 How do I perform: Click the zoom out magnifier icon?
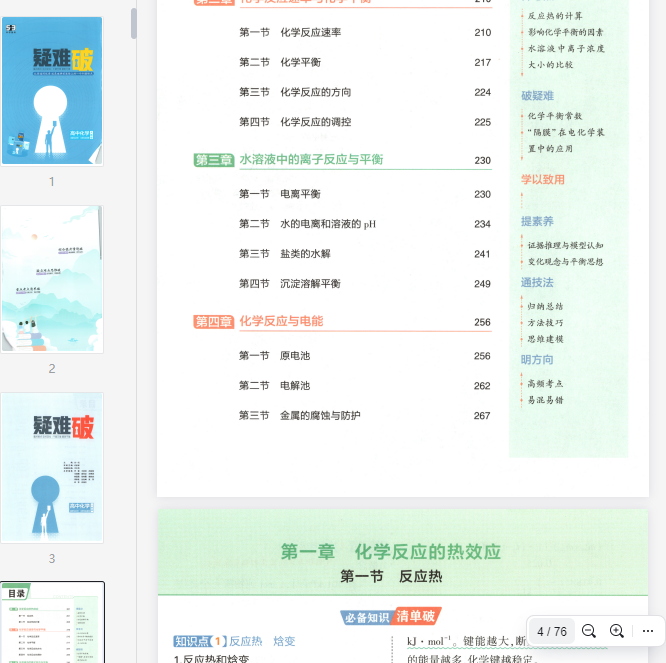click(x=589, y=631)
